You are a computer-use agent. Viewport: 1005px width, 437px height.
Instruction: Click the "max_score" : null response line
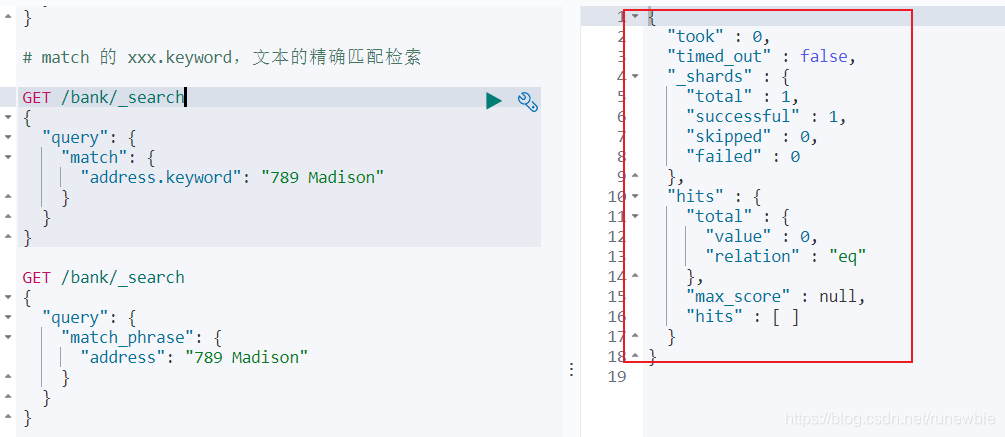coord(776,296)
